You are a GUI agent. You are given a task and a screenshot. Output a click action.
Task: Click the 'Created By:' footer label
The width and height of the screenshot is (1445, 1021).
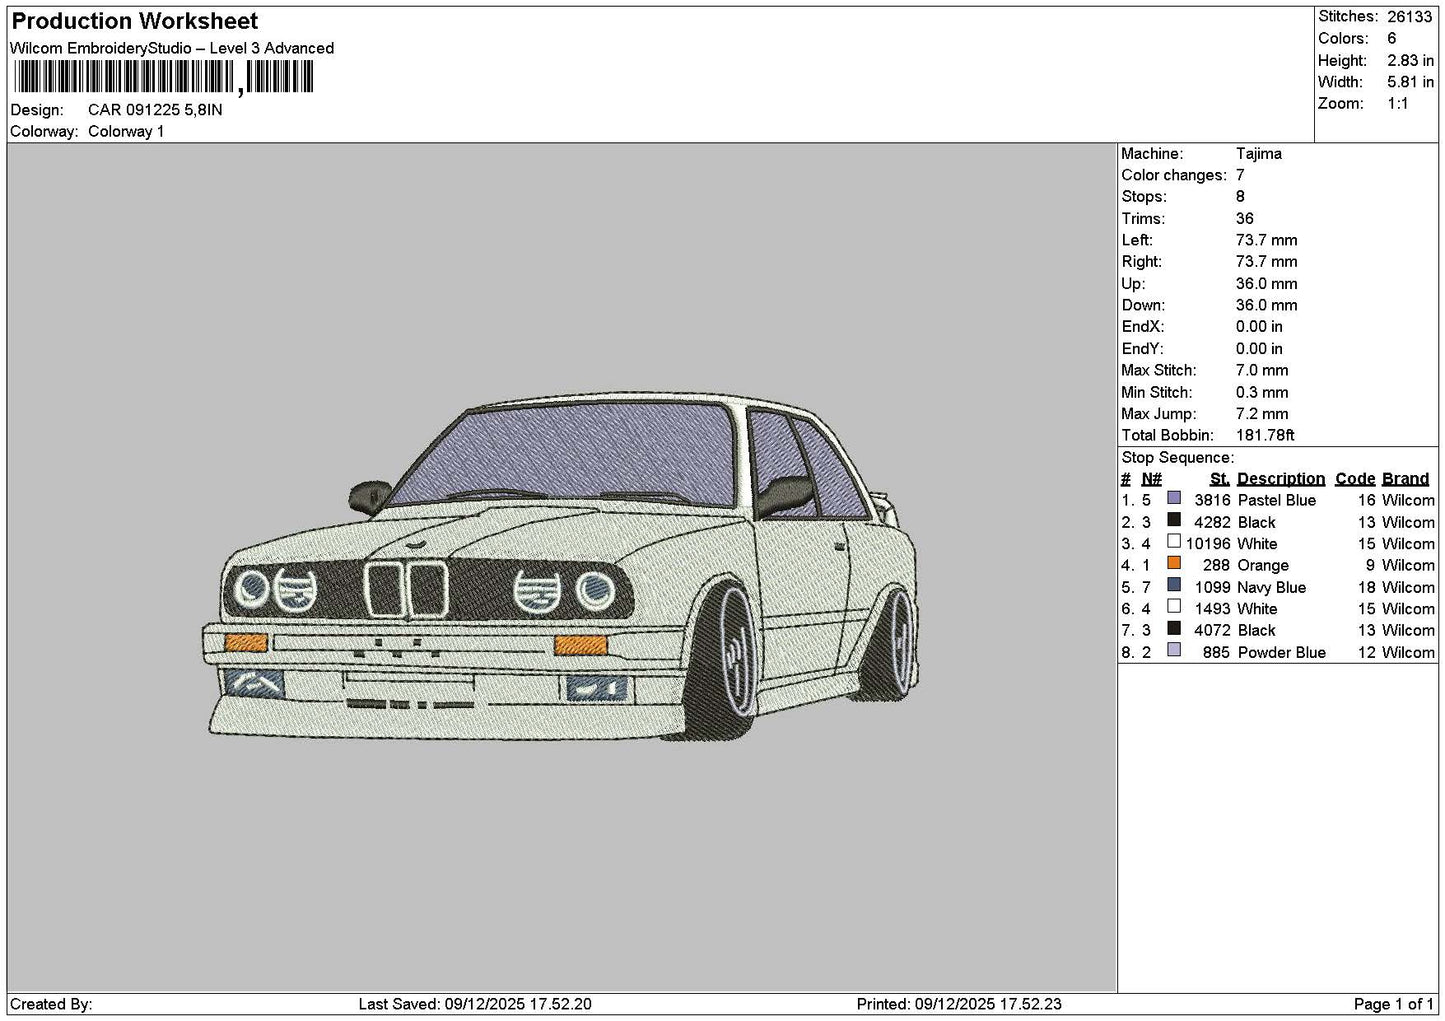(51, 1005)
